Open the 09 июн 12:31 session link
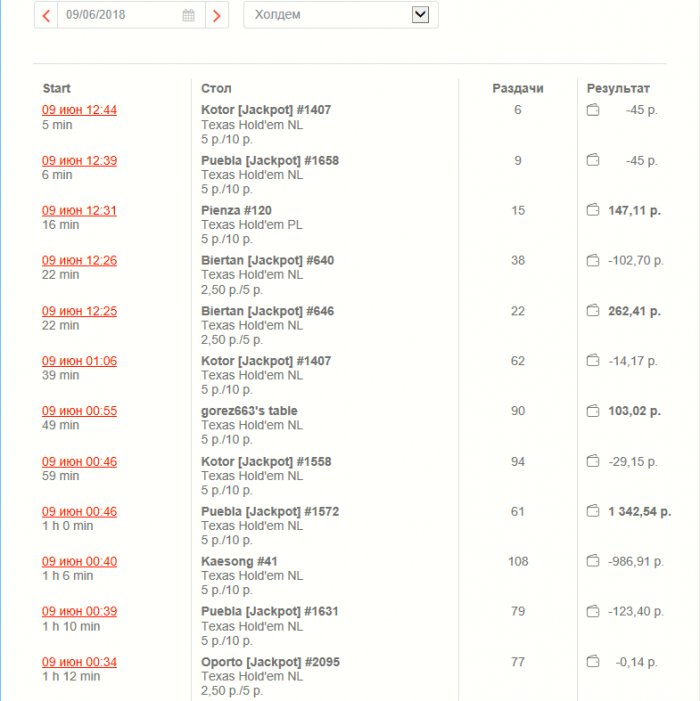This screenshot has width=700, height=701. point(80,211)
